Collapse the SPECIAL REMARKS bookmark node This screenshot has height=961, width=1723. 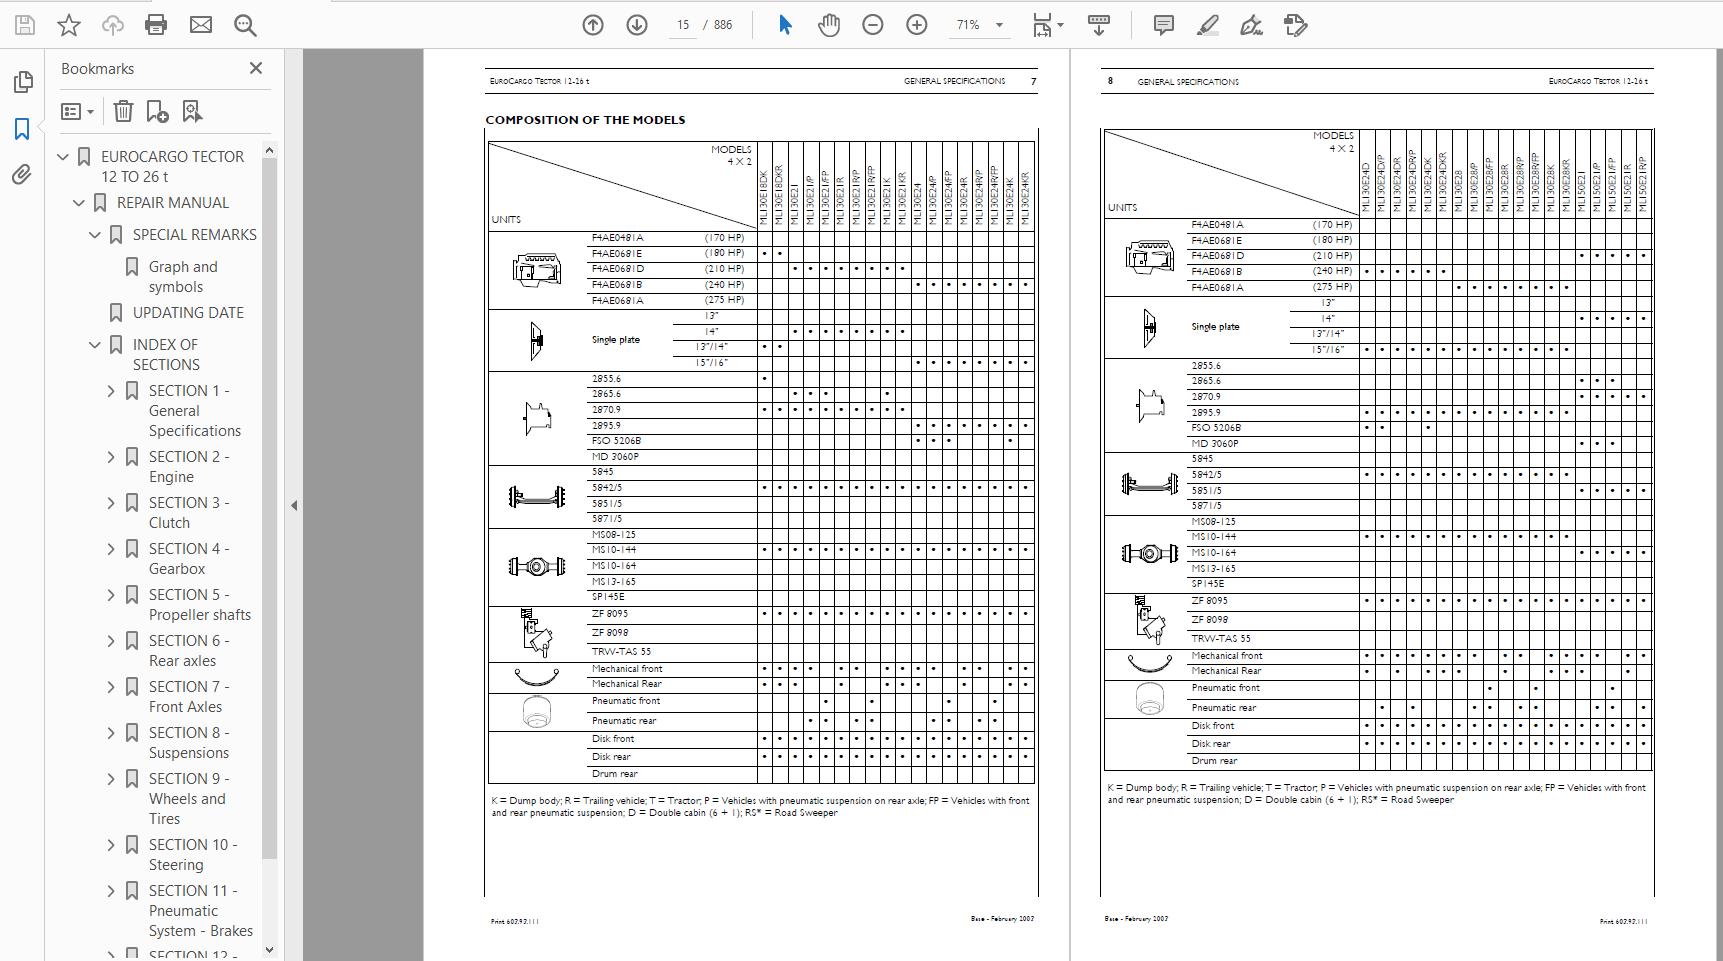click(96, 235)
